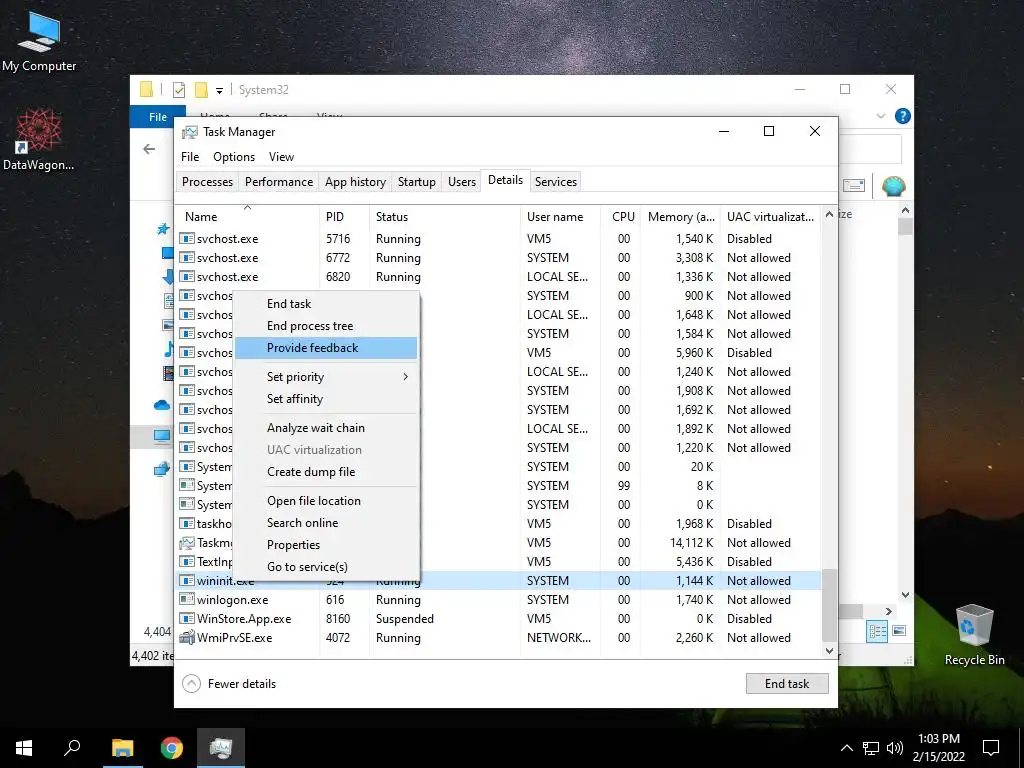The width and height of the screenshot is (1024, 768).
Task: Launch Google Chrome from taskbar
Action: click(172, 748)
